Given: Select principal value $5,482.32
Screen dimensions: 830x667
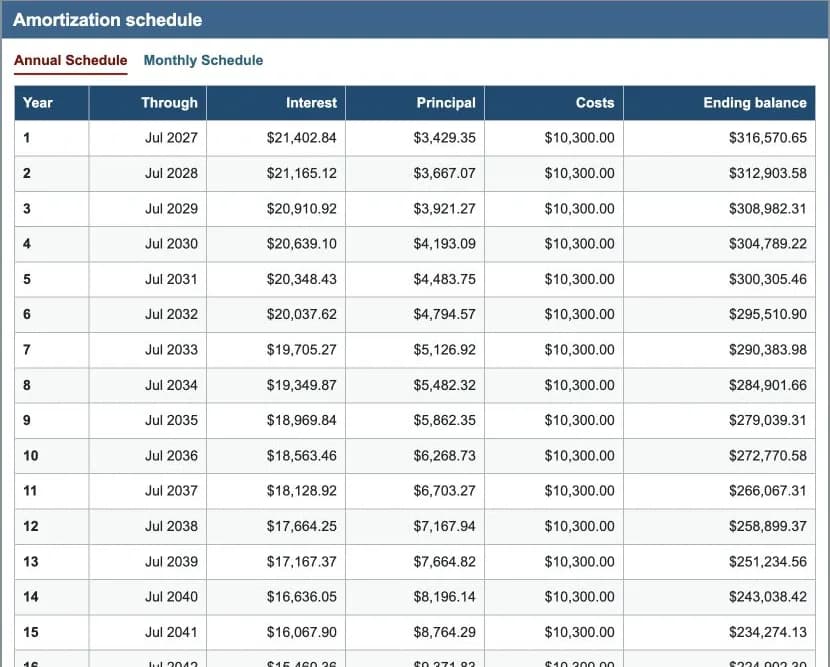Looking at the screenshot, I should point(445,385).
